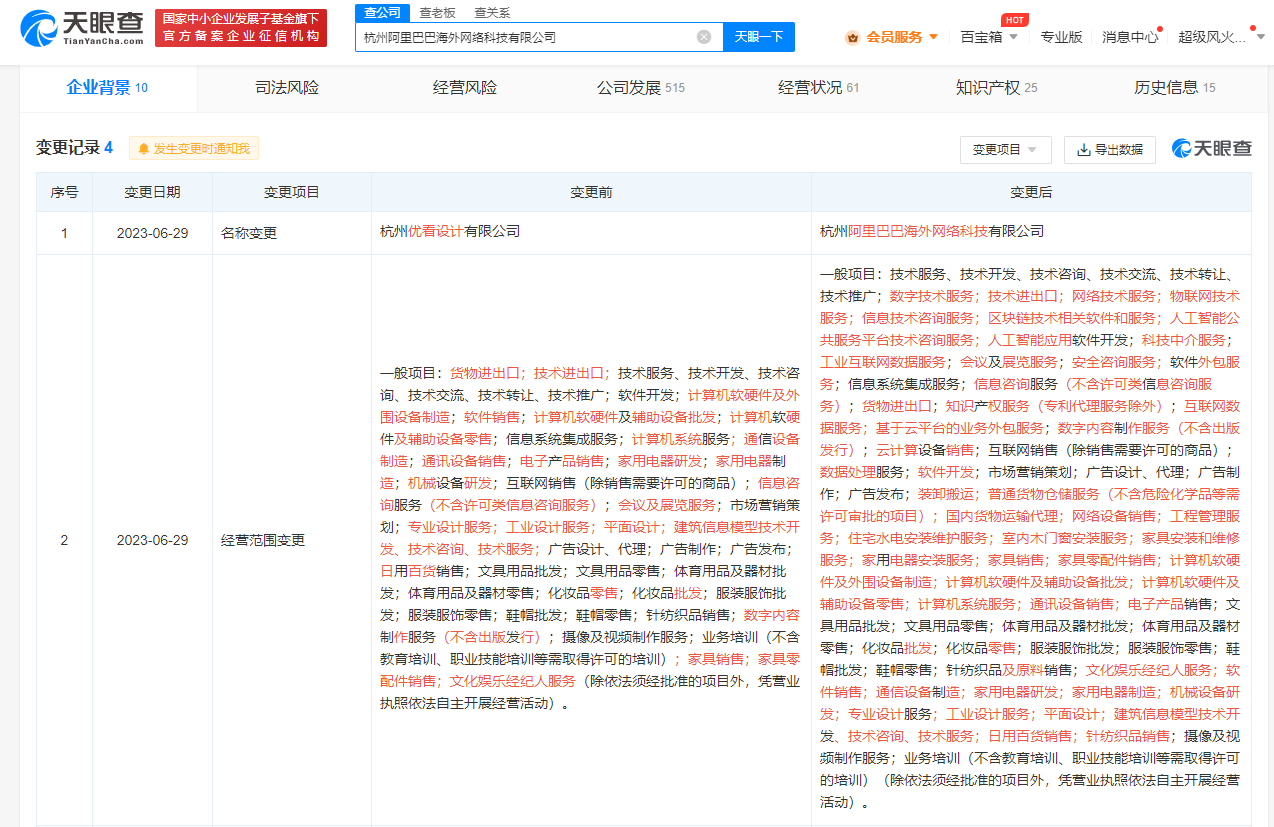Switch to the 经营风险 tab
The width and height of the screenshot is (1274, 827).
[x=465, y=88]
